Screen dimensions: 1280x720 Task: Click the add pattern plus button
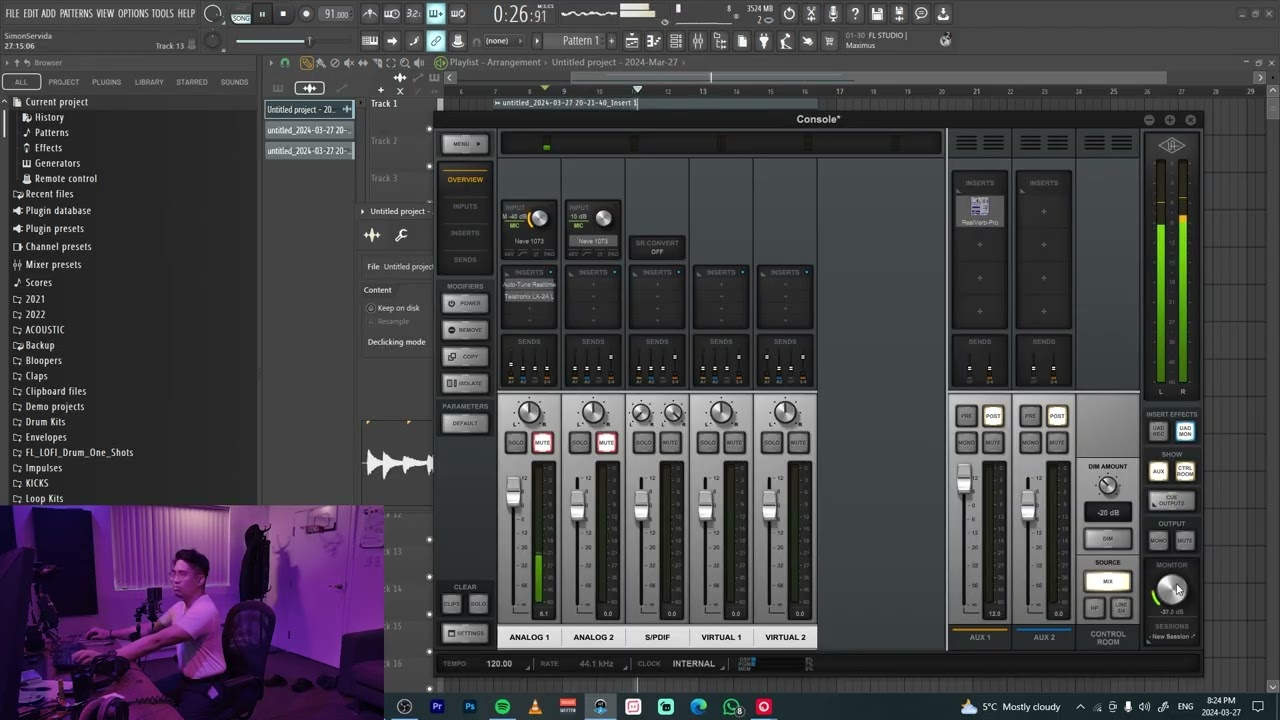coord(613,41)
